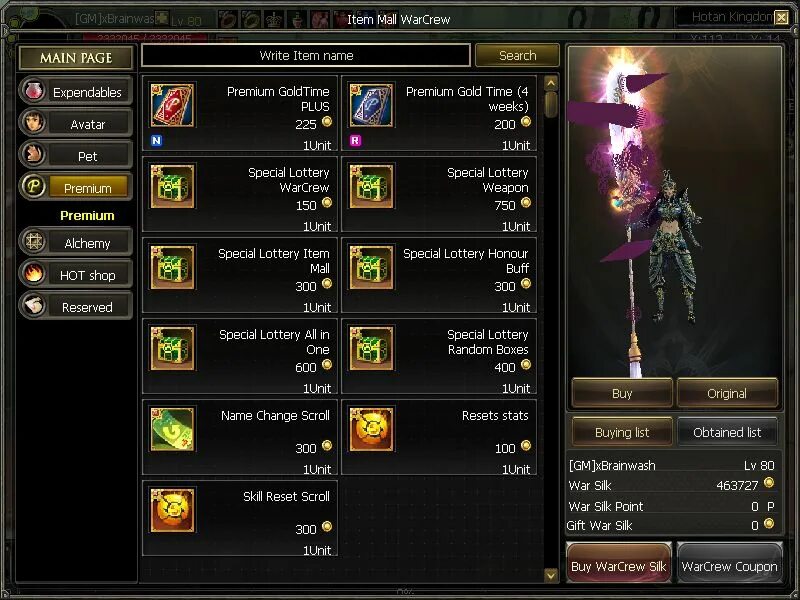Click the Special Lottery Honour Buff chest icon

click(x=371, y=267)
